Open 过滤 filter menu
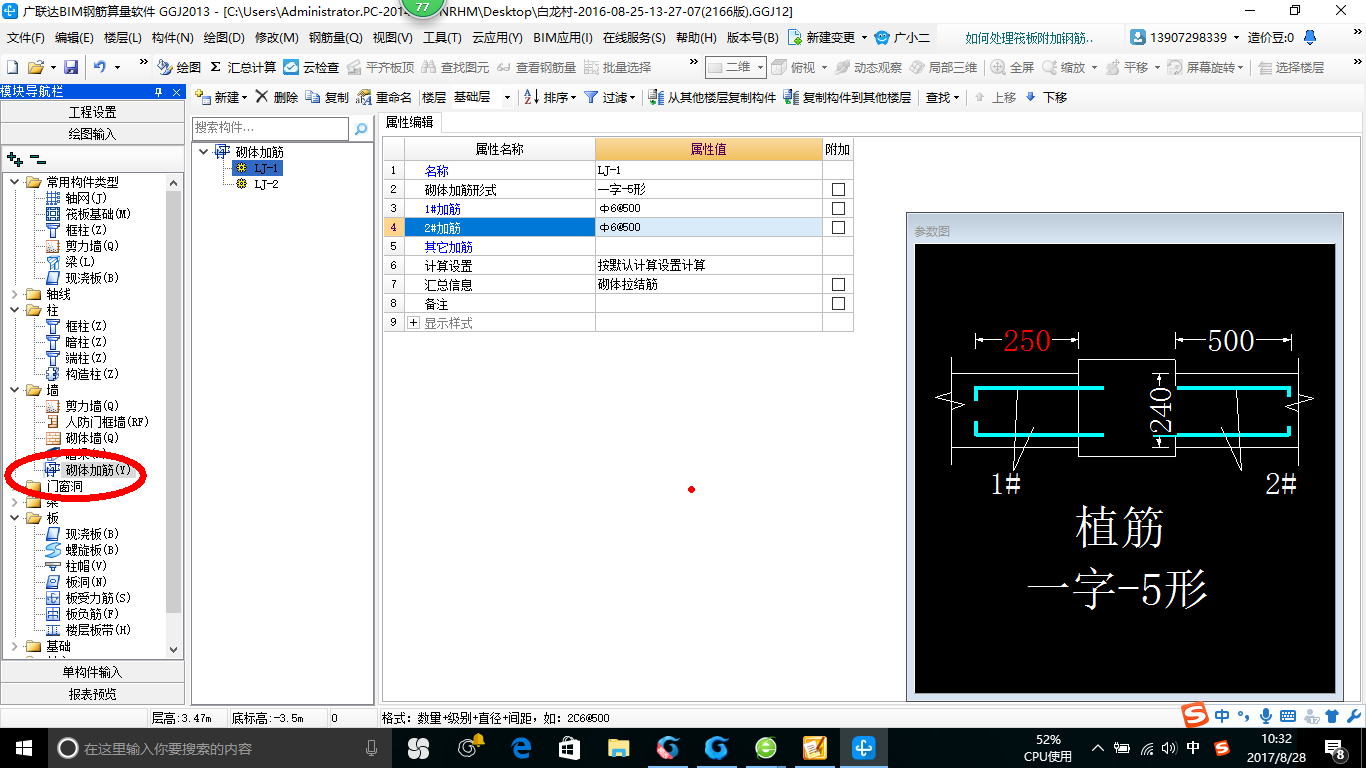The width and height of the screenshot is (1366, 768). (609, 97)
